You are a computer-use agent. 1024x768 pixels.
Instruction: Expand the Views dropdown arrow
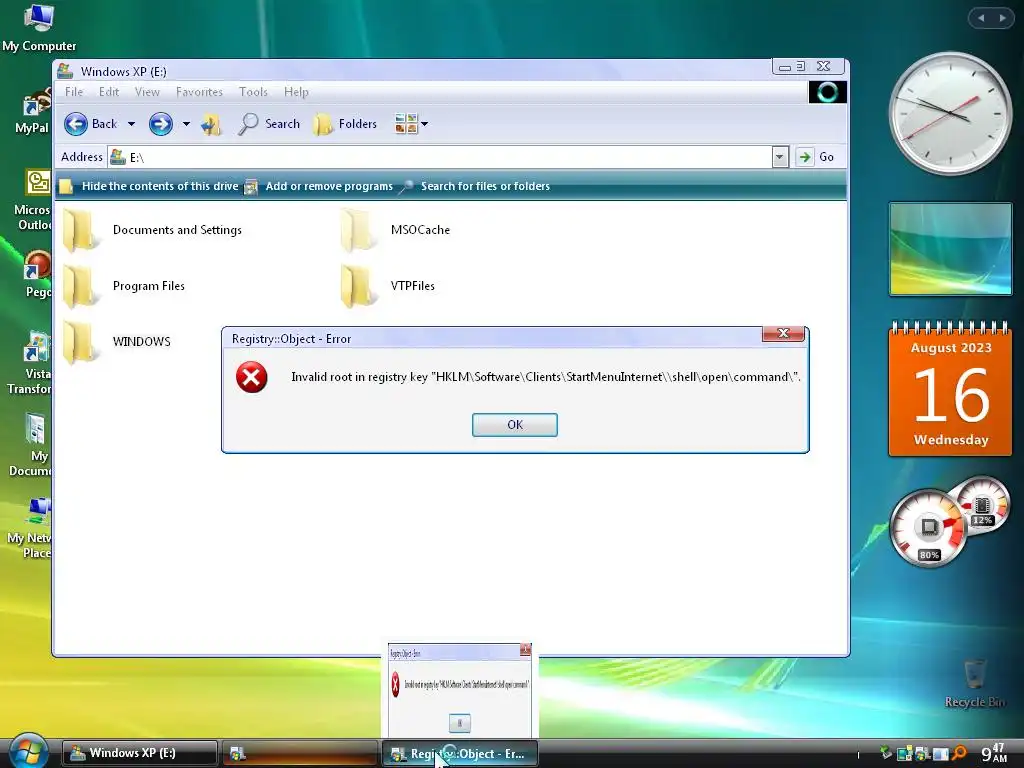[x=424, y=123]
